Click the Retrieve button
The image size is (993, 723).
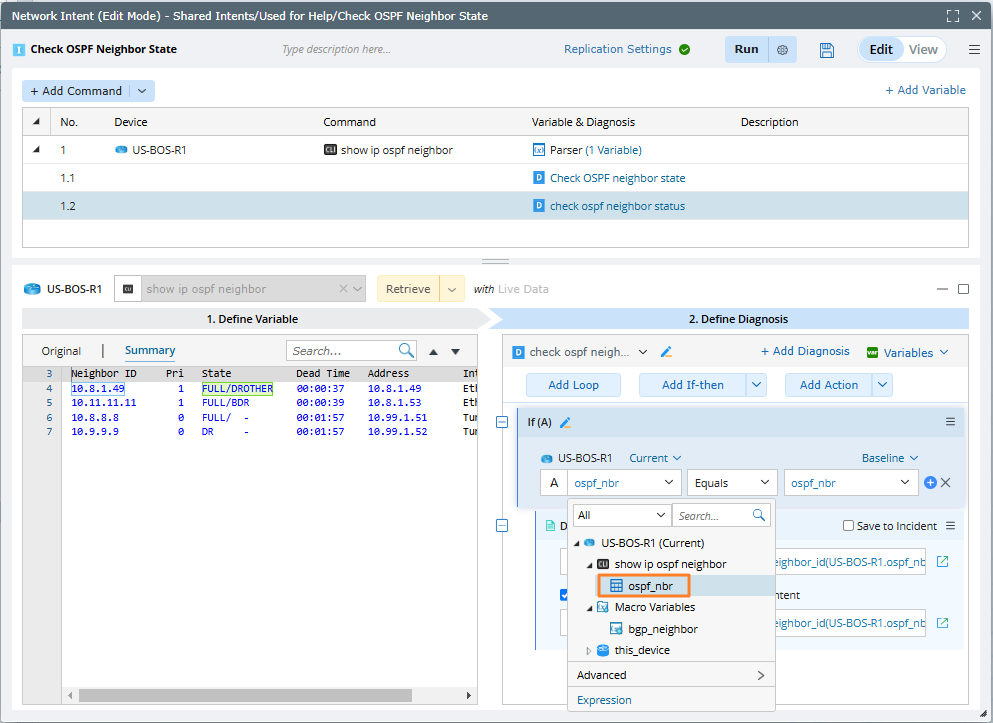coord(408,289)
